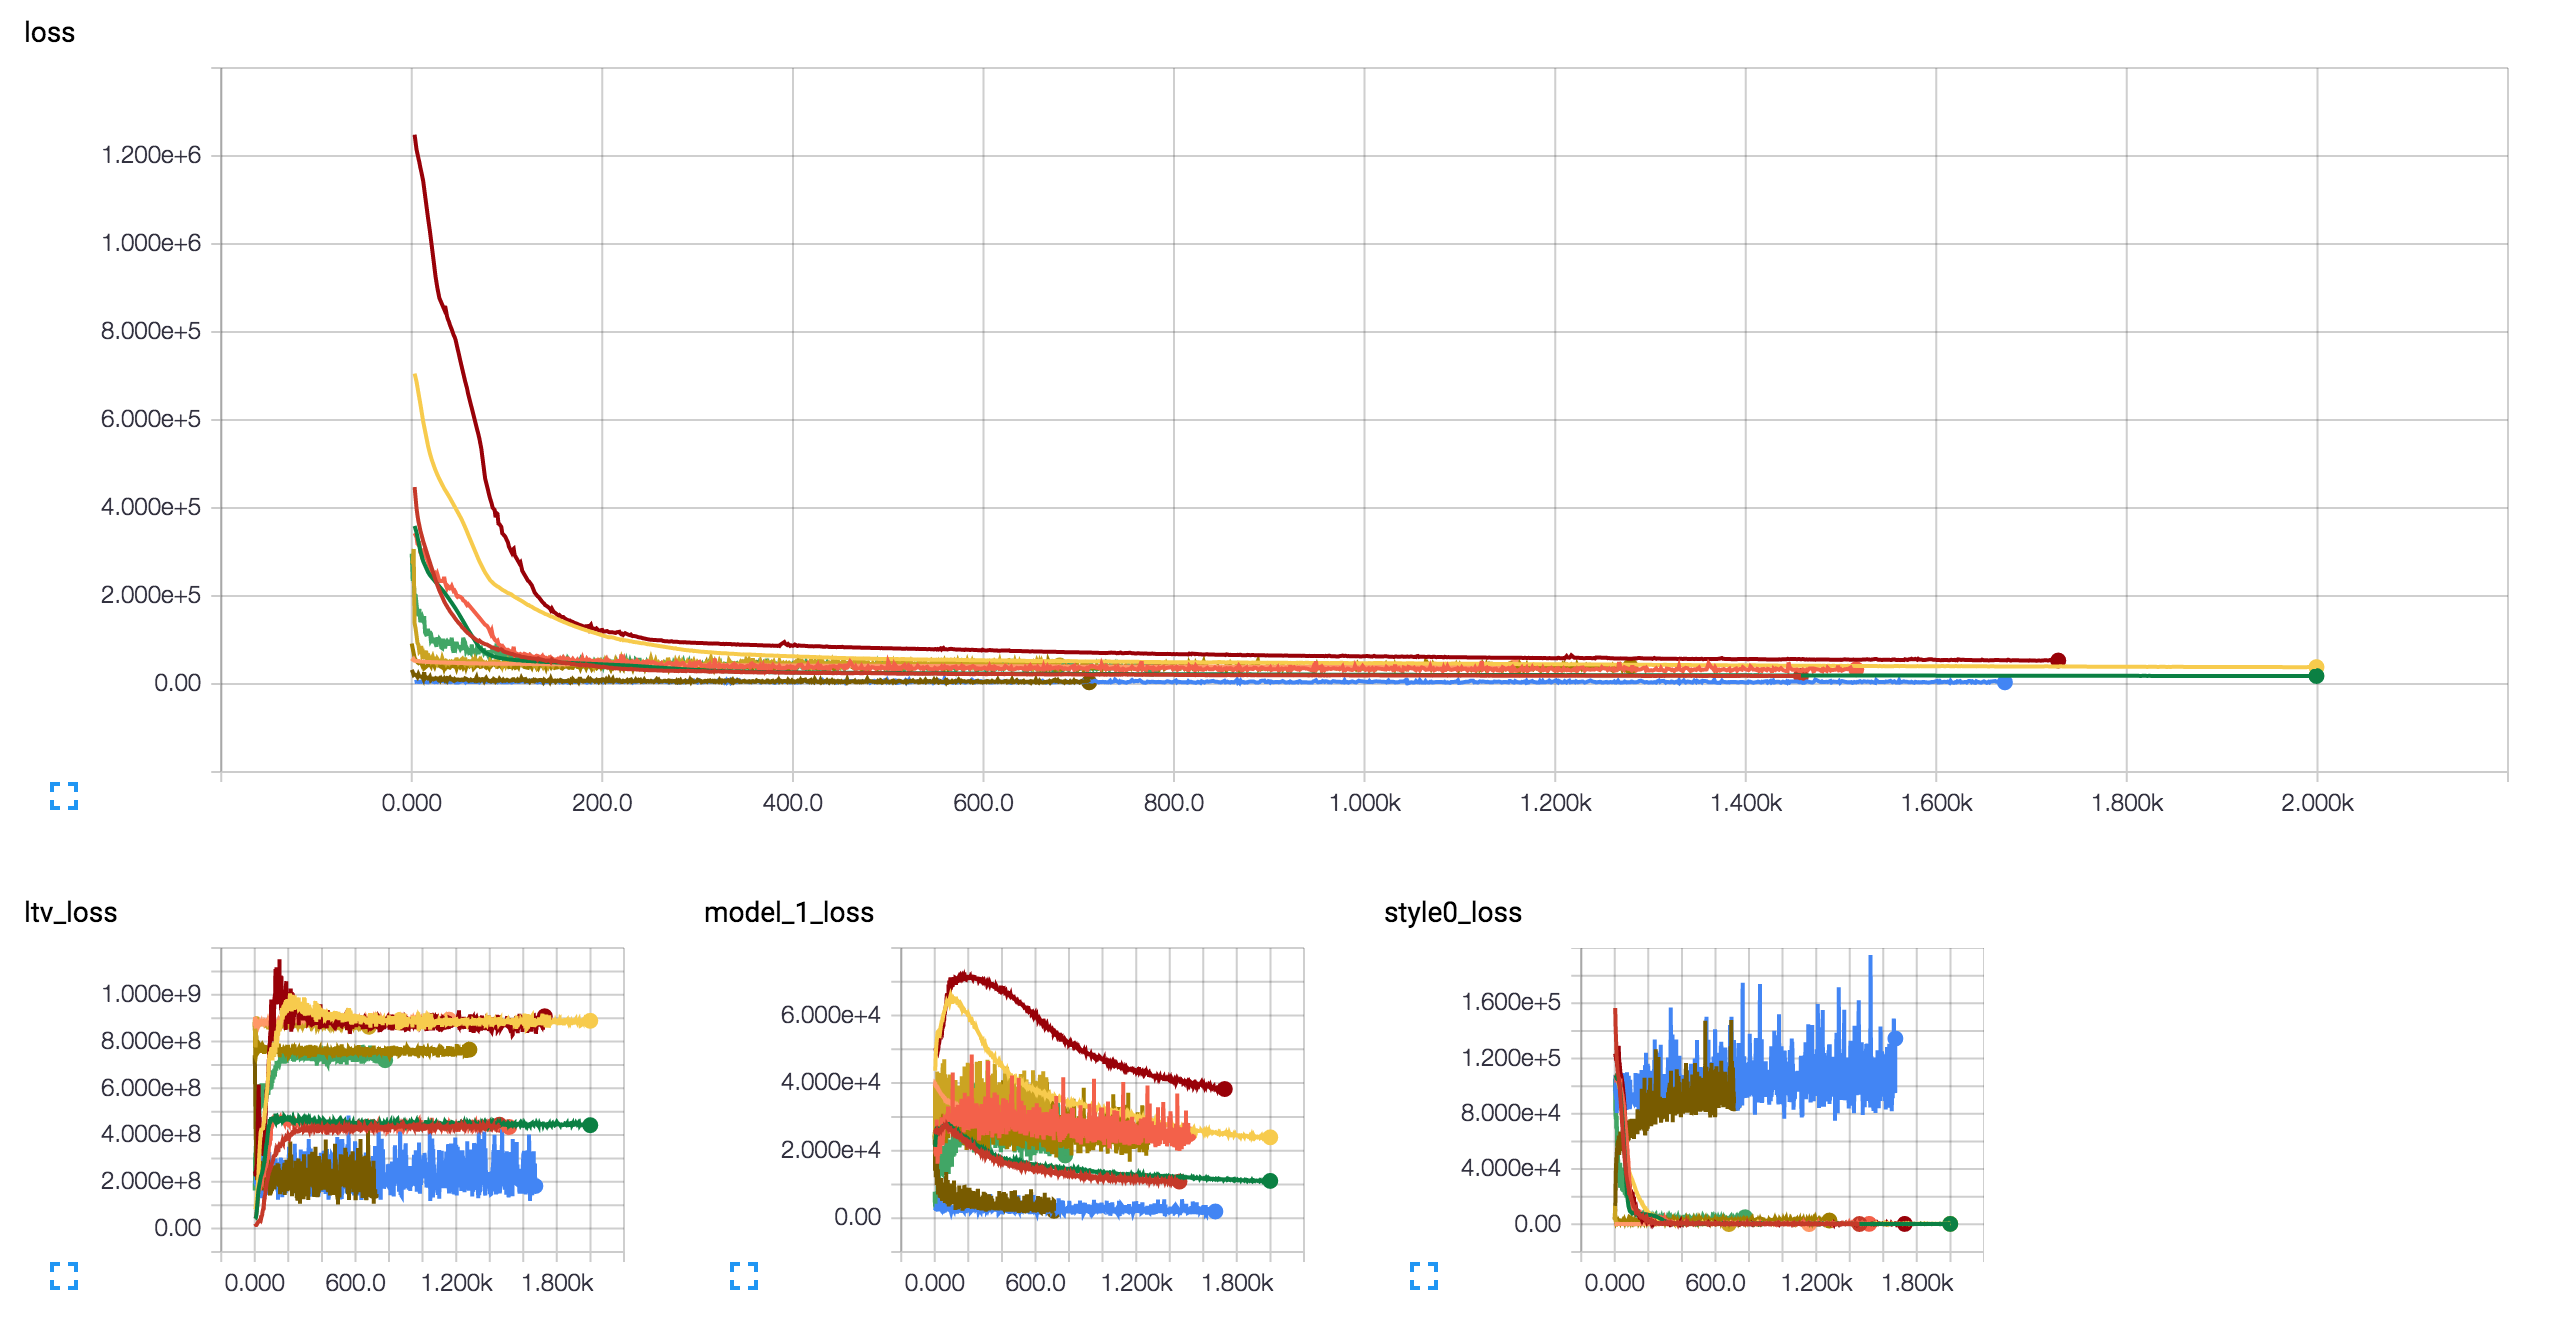Click the 800.0 x-axis label on loss chart
Image resolution: width=2576 pixels, height=1328 pixels.
(1174, 803)
